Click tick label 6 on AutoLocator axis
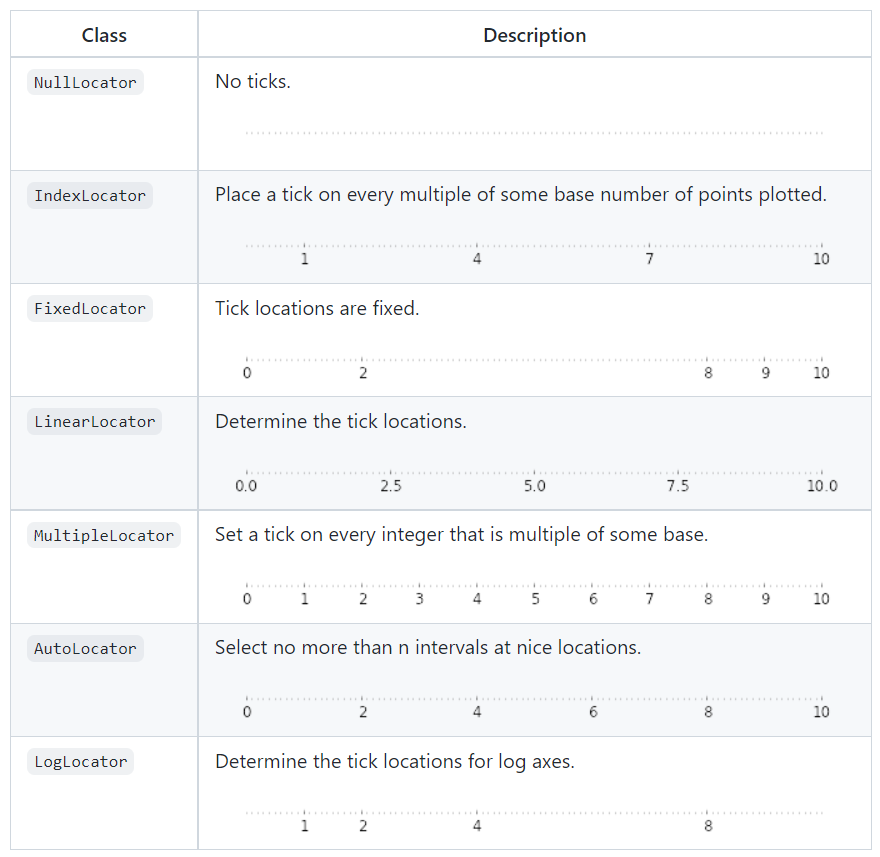This screenshot has width=880, height=857. 593,712
